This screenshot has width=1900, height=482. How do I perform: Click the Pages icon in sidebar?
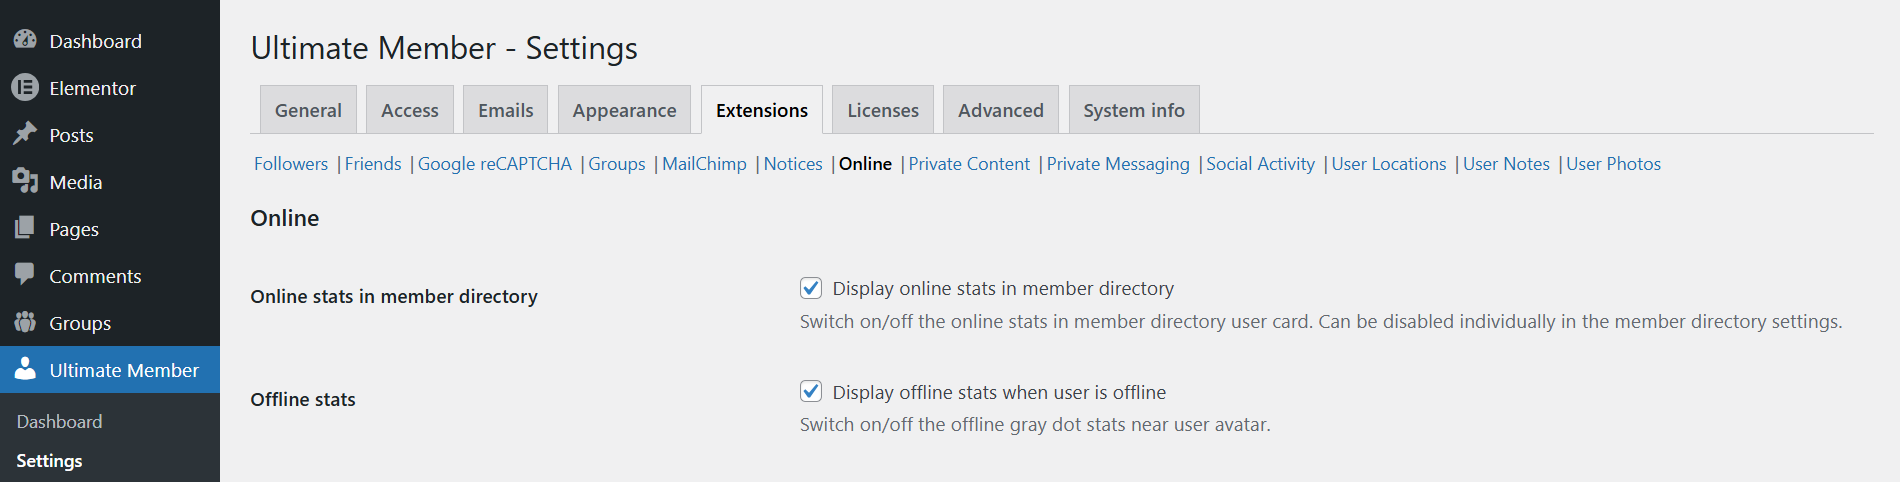tap(25, 228)
